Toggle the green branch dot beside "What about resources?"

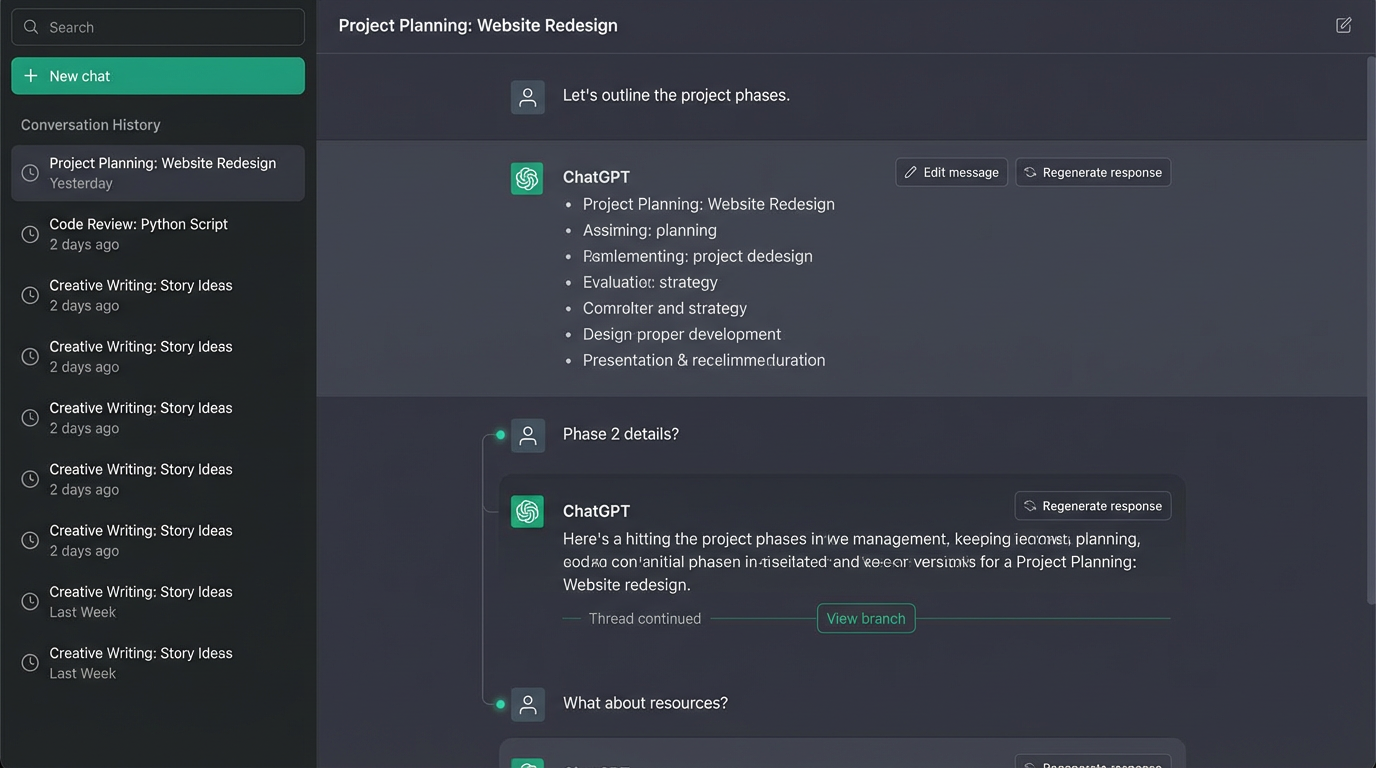pos(500,703)
